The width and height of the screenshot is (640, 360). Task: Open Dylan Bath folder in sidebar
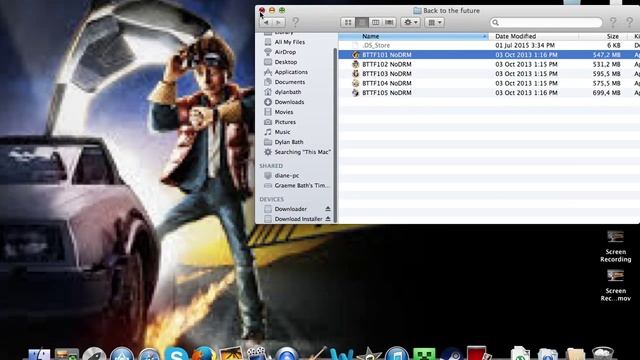point(289,142)
